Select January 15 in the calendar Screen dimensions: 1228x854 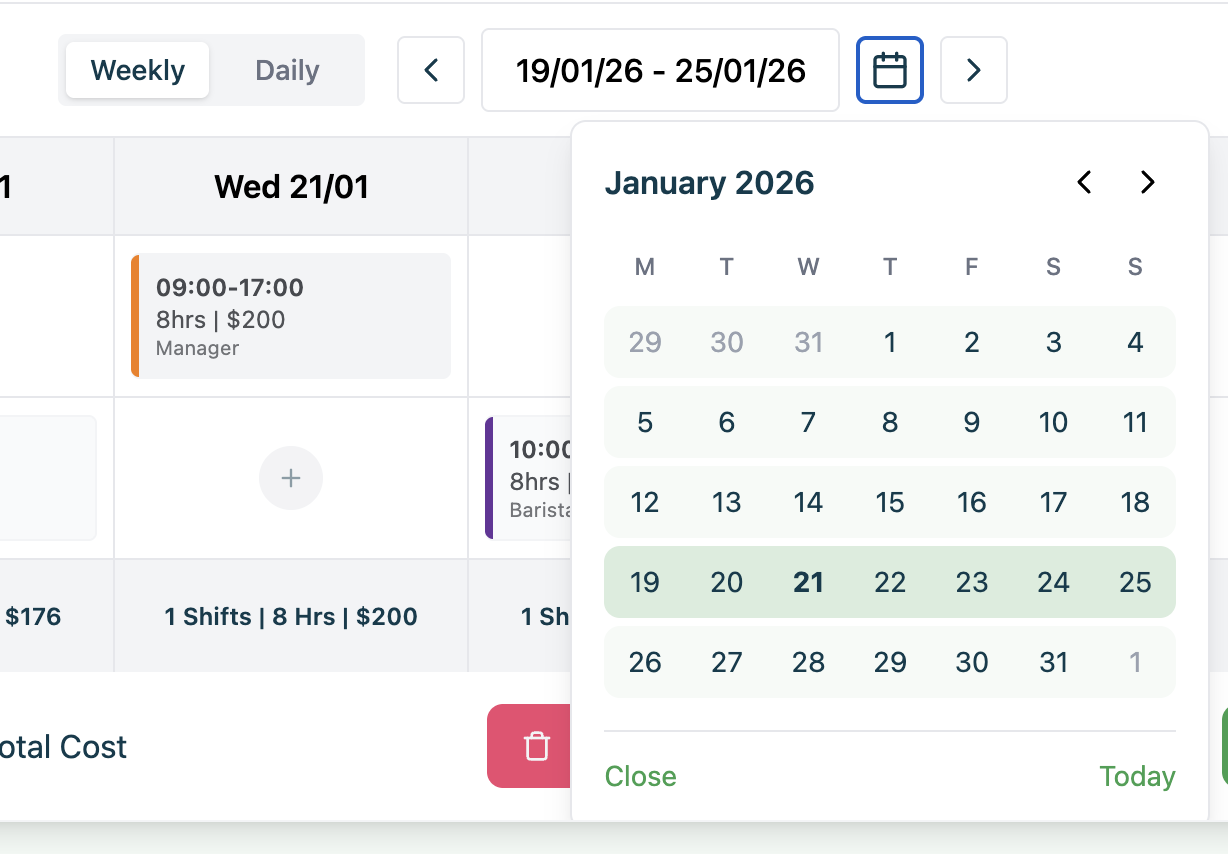pyautogui.click(x=889, y=502)
